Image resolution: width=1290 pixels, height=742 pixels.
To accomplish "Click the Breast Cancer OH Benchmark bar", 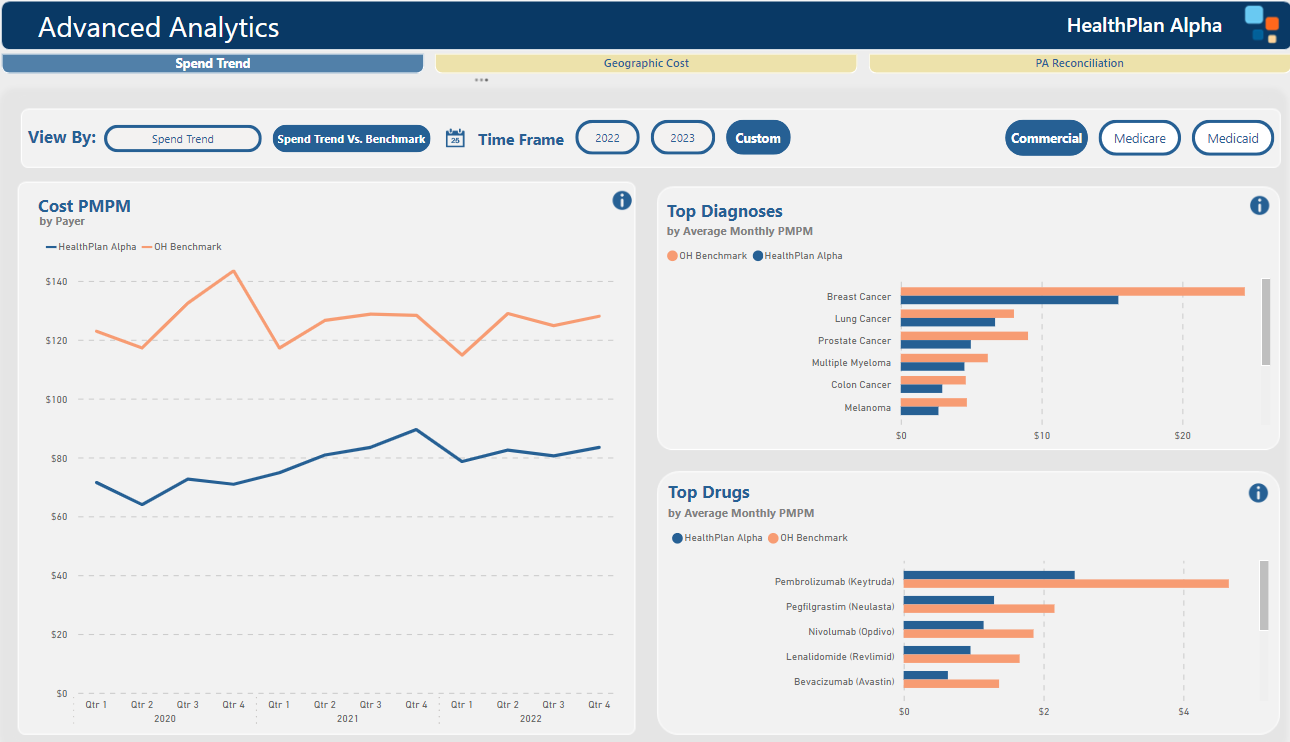I will (1073, 292).
